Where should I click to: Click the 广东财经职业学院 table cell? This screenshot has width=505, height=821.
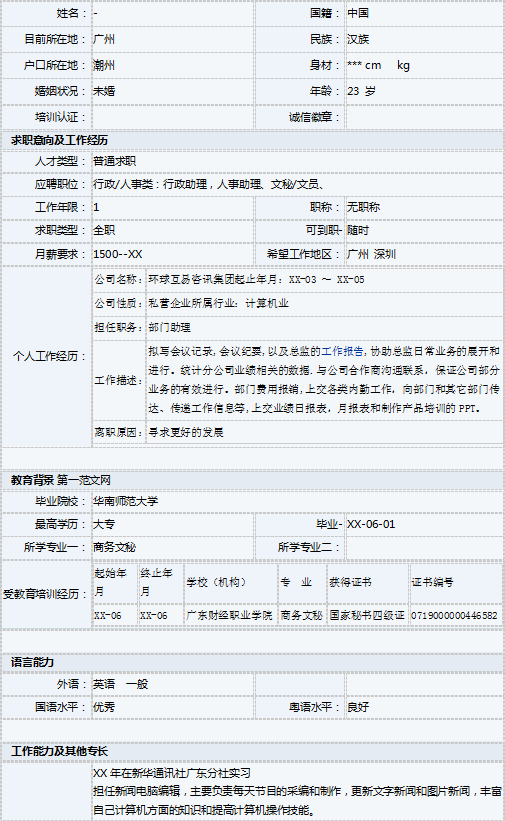229,616
